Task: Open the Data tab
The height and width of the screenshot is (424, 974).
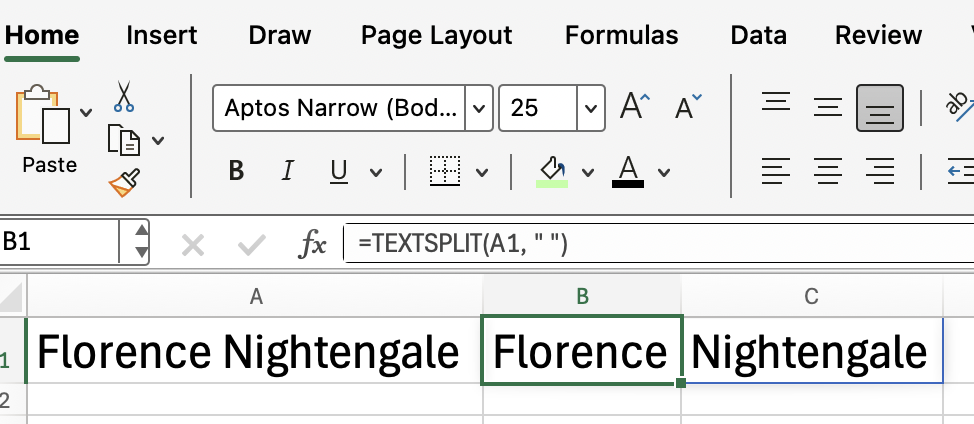Action: point(758,35)
